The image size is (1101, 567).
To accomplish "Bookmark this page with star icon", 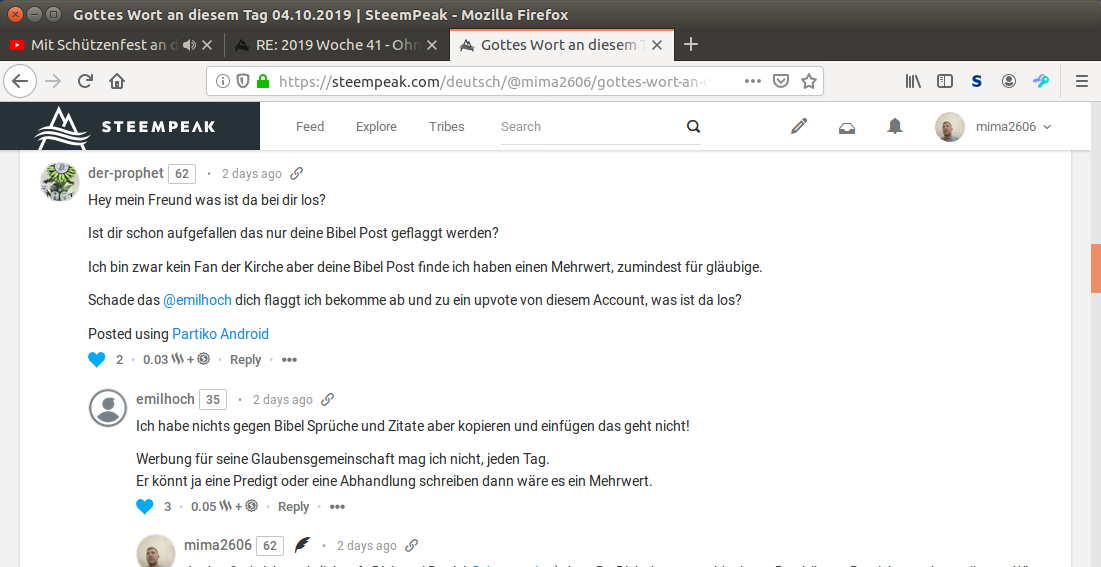I will tap(809, 81).
